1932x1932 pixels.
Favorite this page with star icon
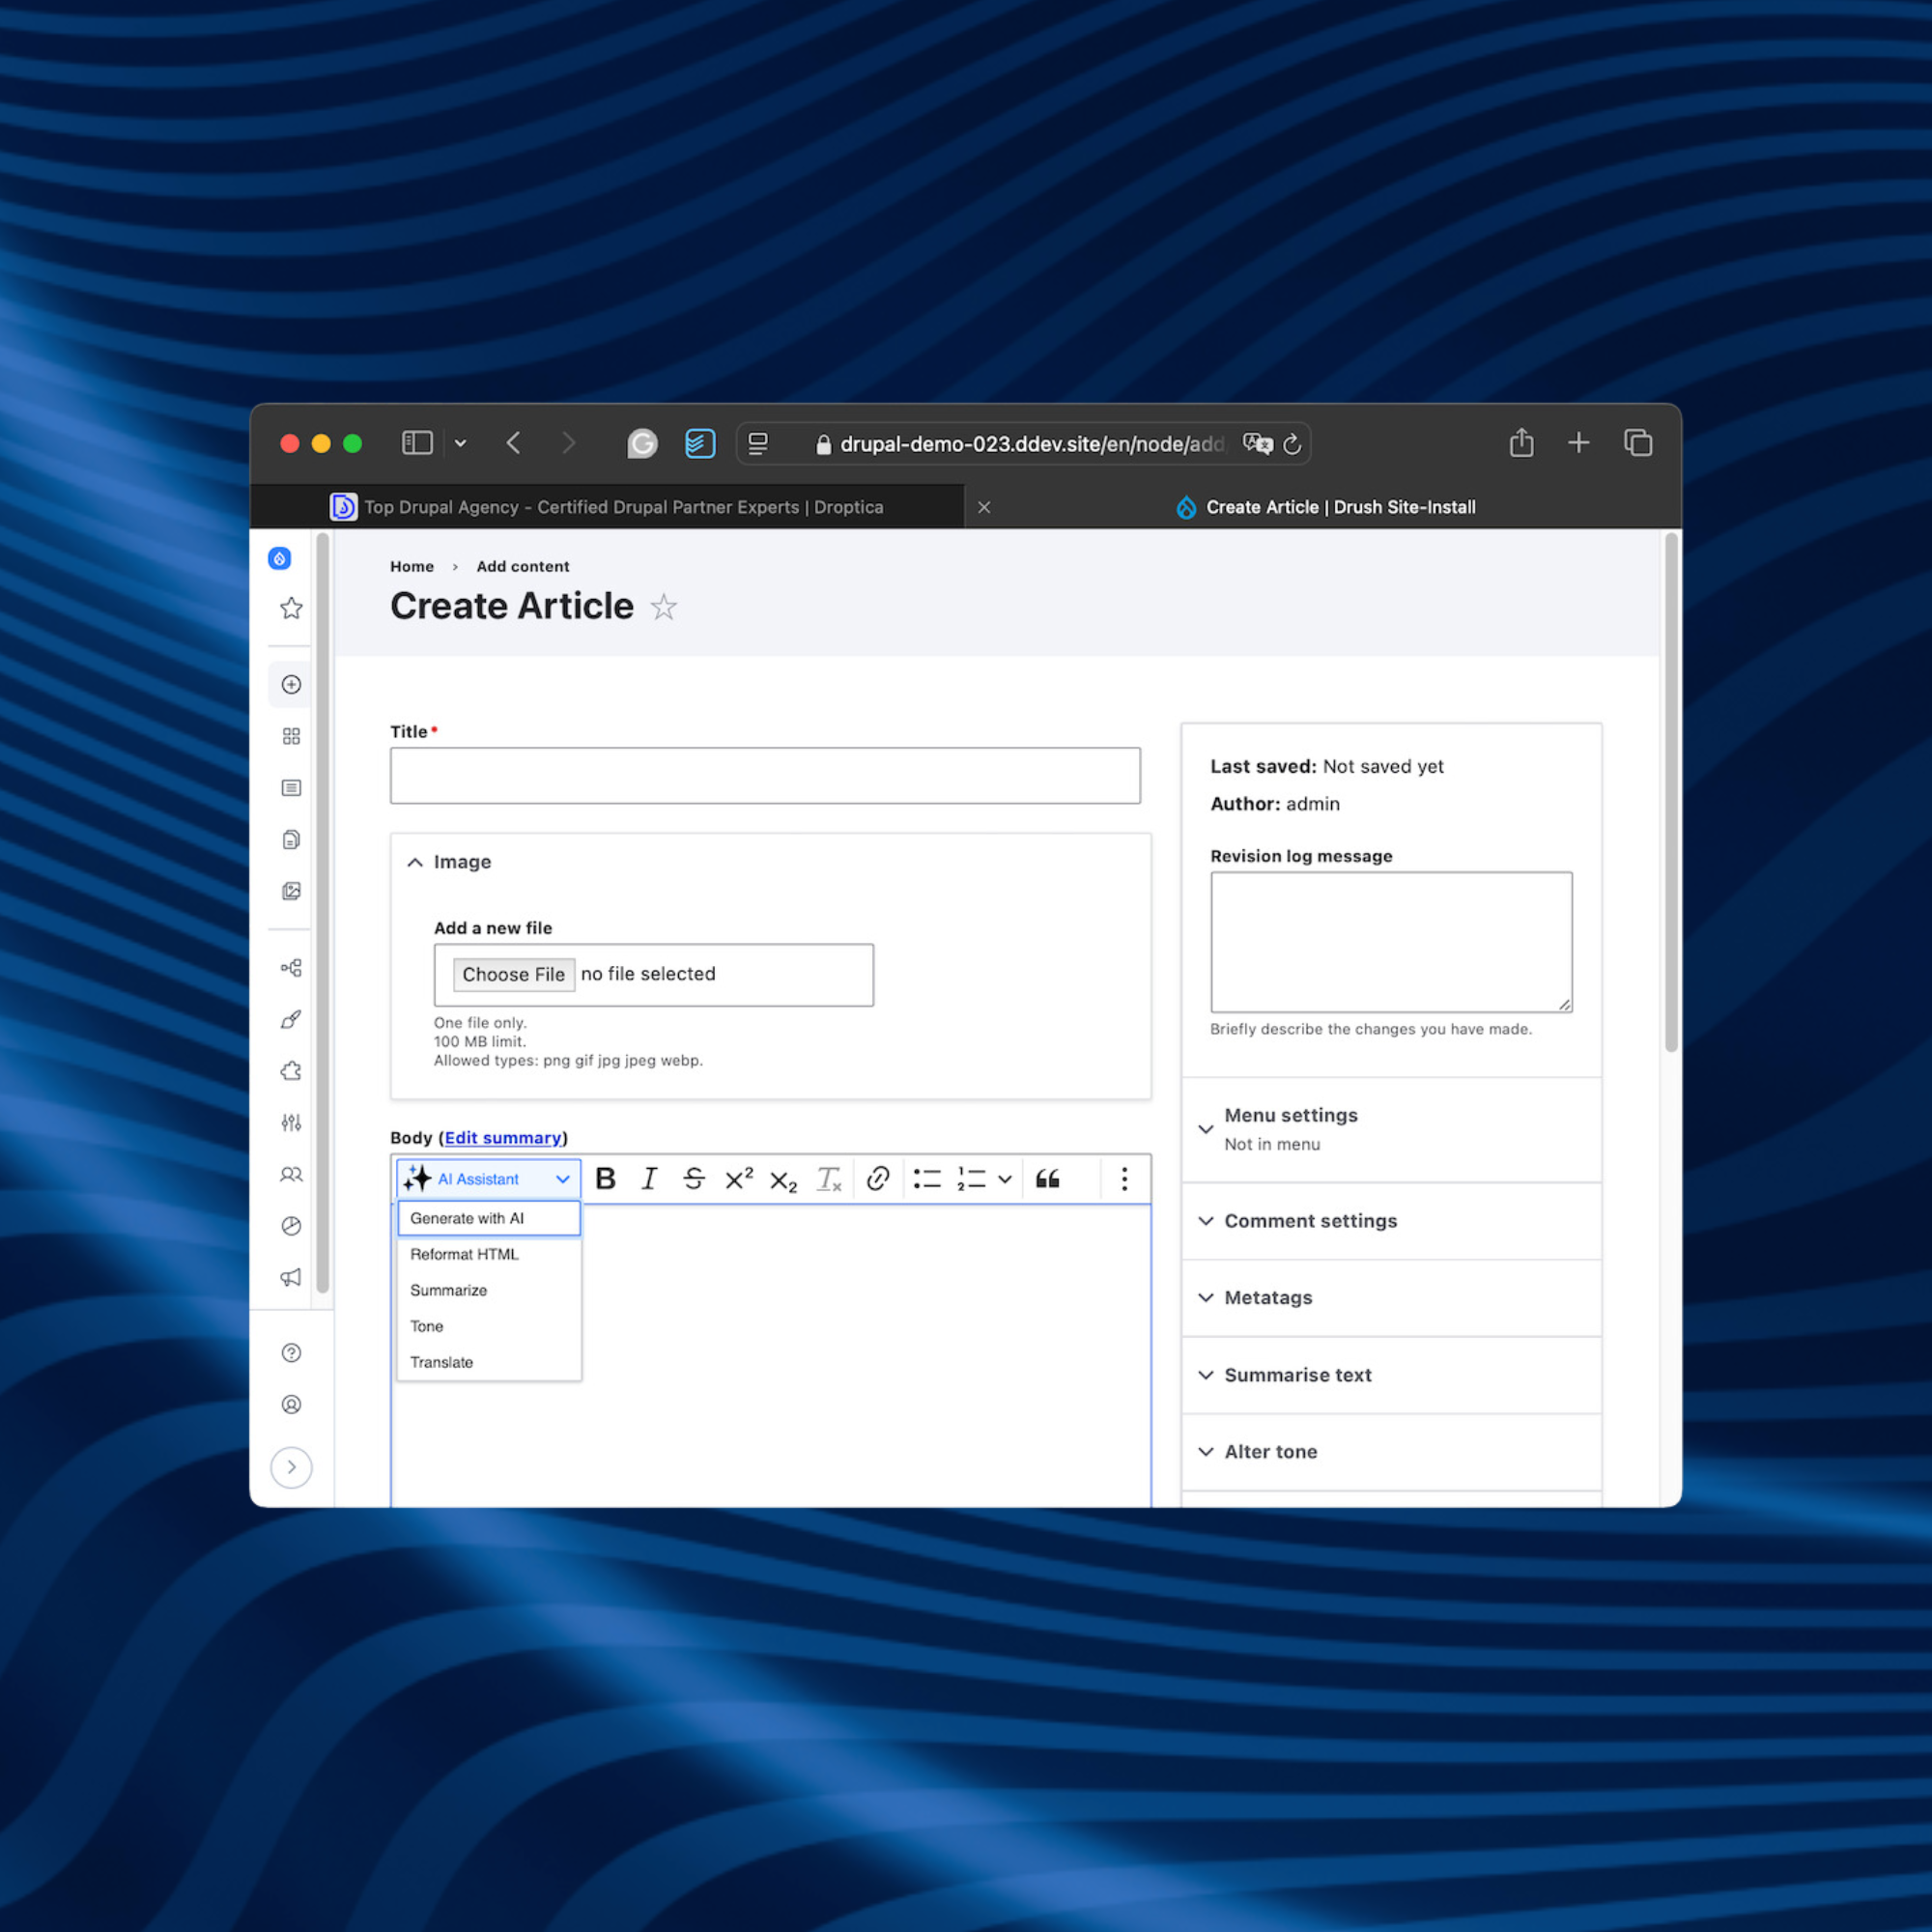click(x=663, y=607)
